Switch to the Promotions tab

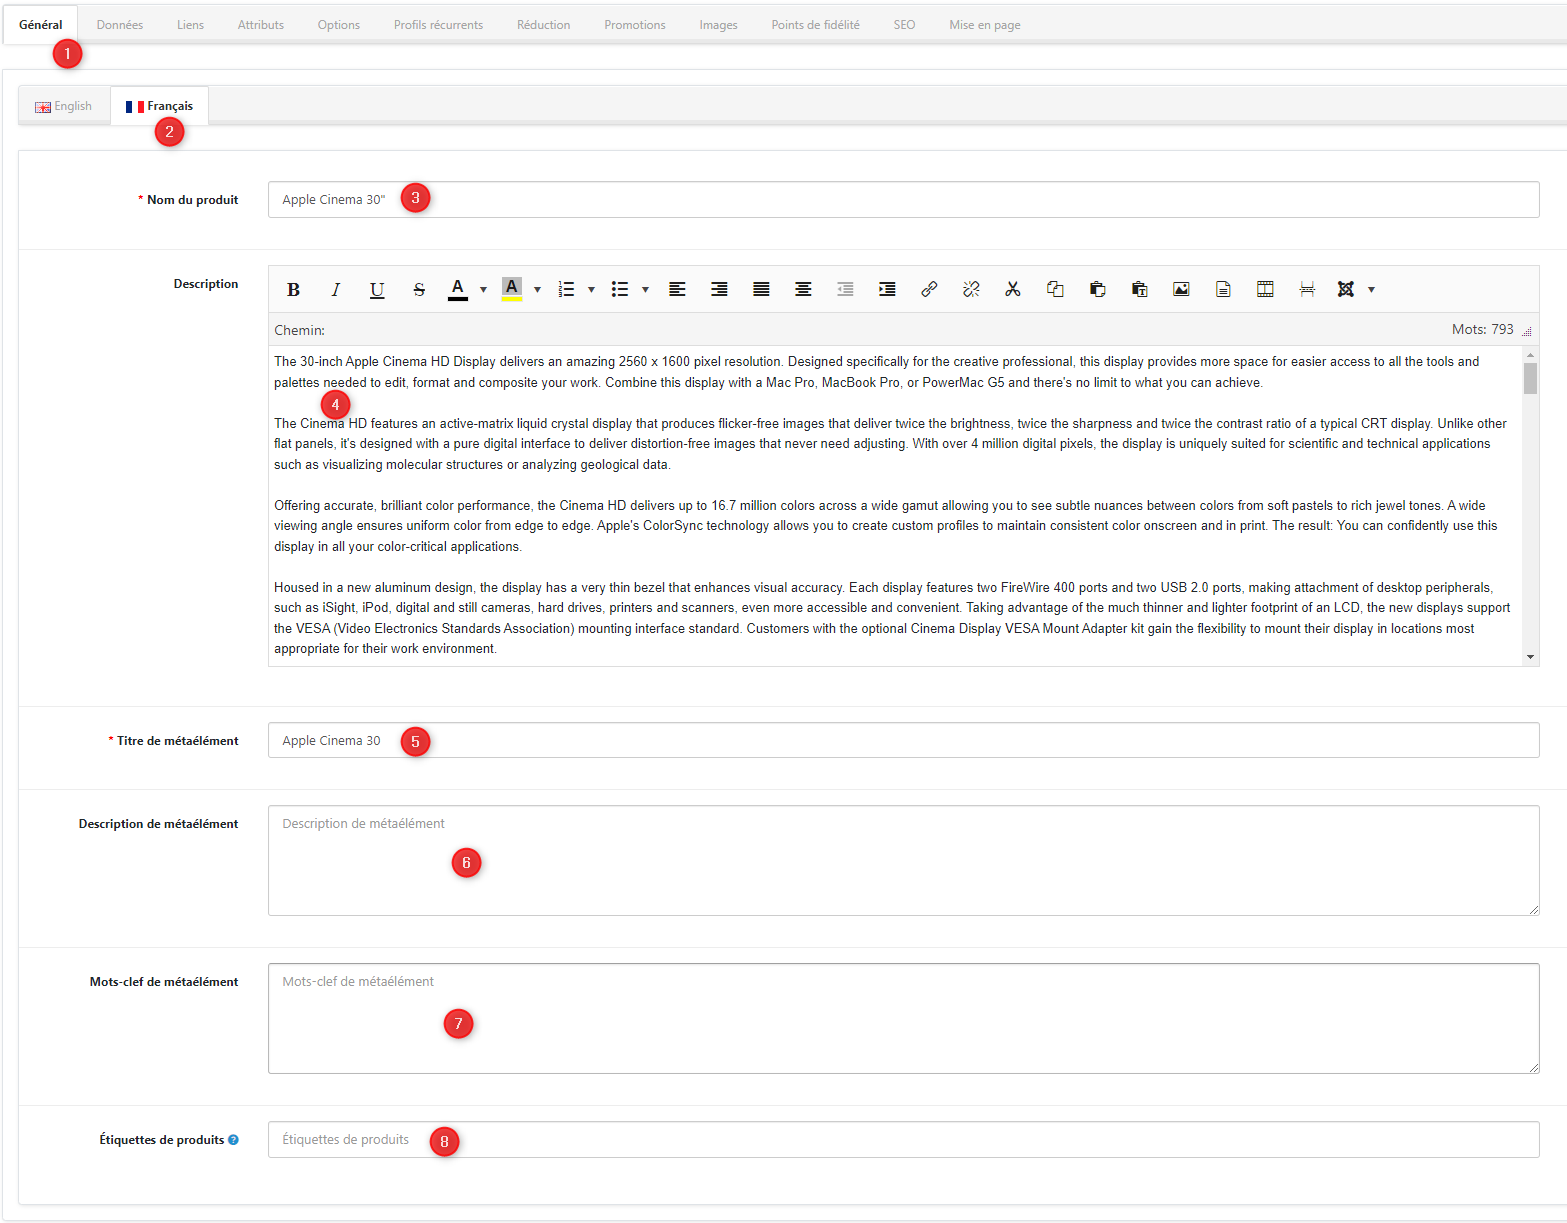click(x=635, y=25)
